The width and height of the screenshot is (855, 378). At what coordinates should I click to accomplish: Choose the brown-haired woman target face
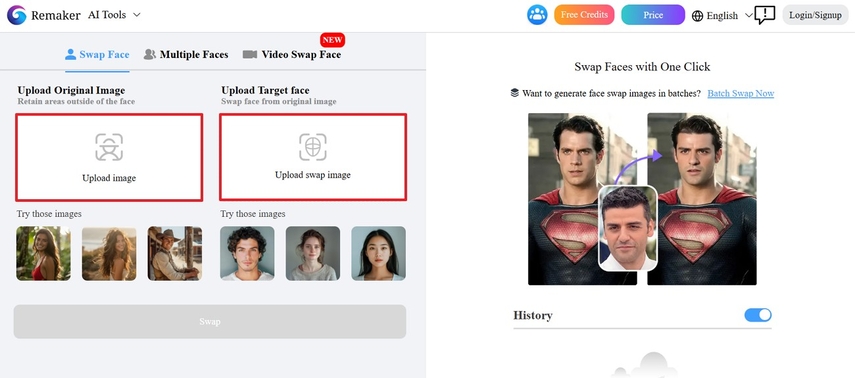313,254
